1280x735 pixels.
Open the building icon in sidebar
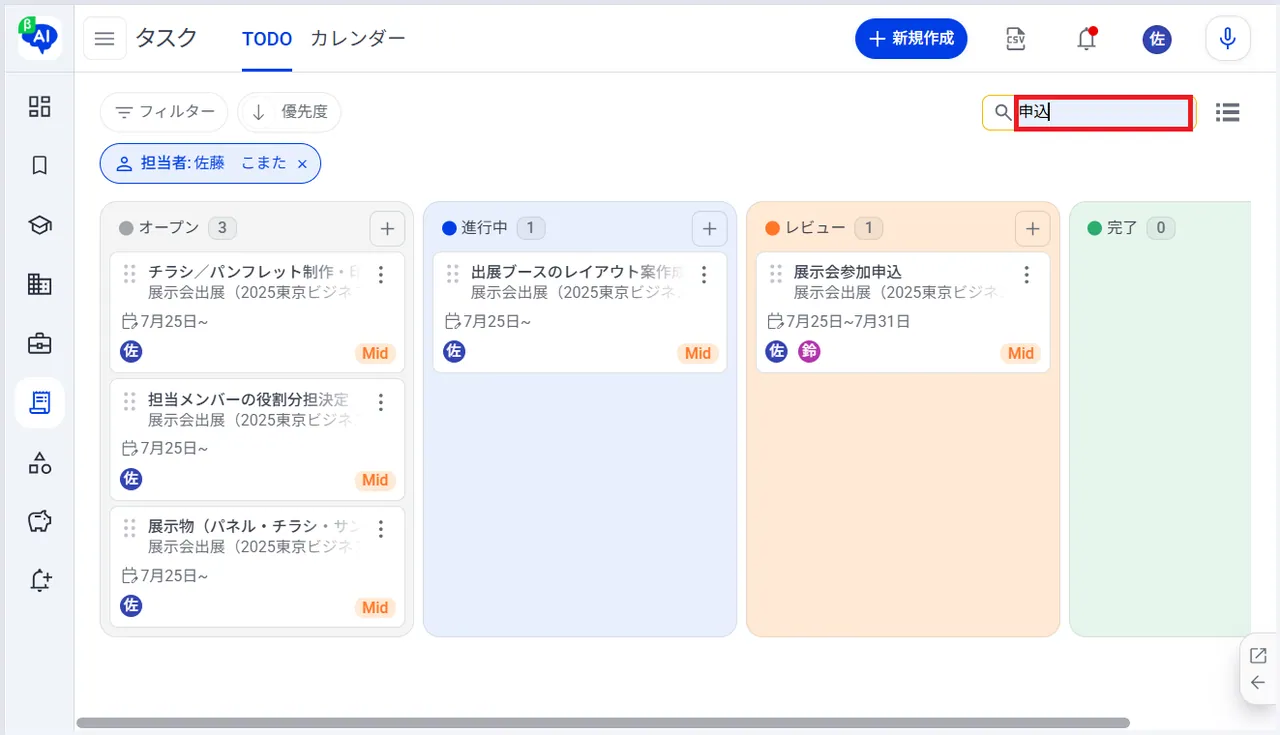[39, 285]
